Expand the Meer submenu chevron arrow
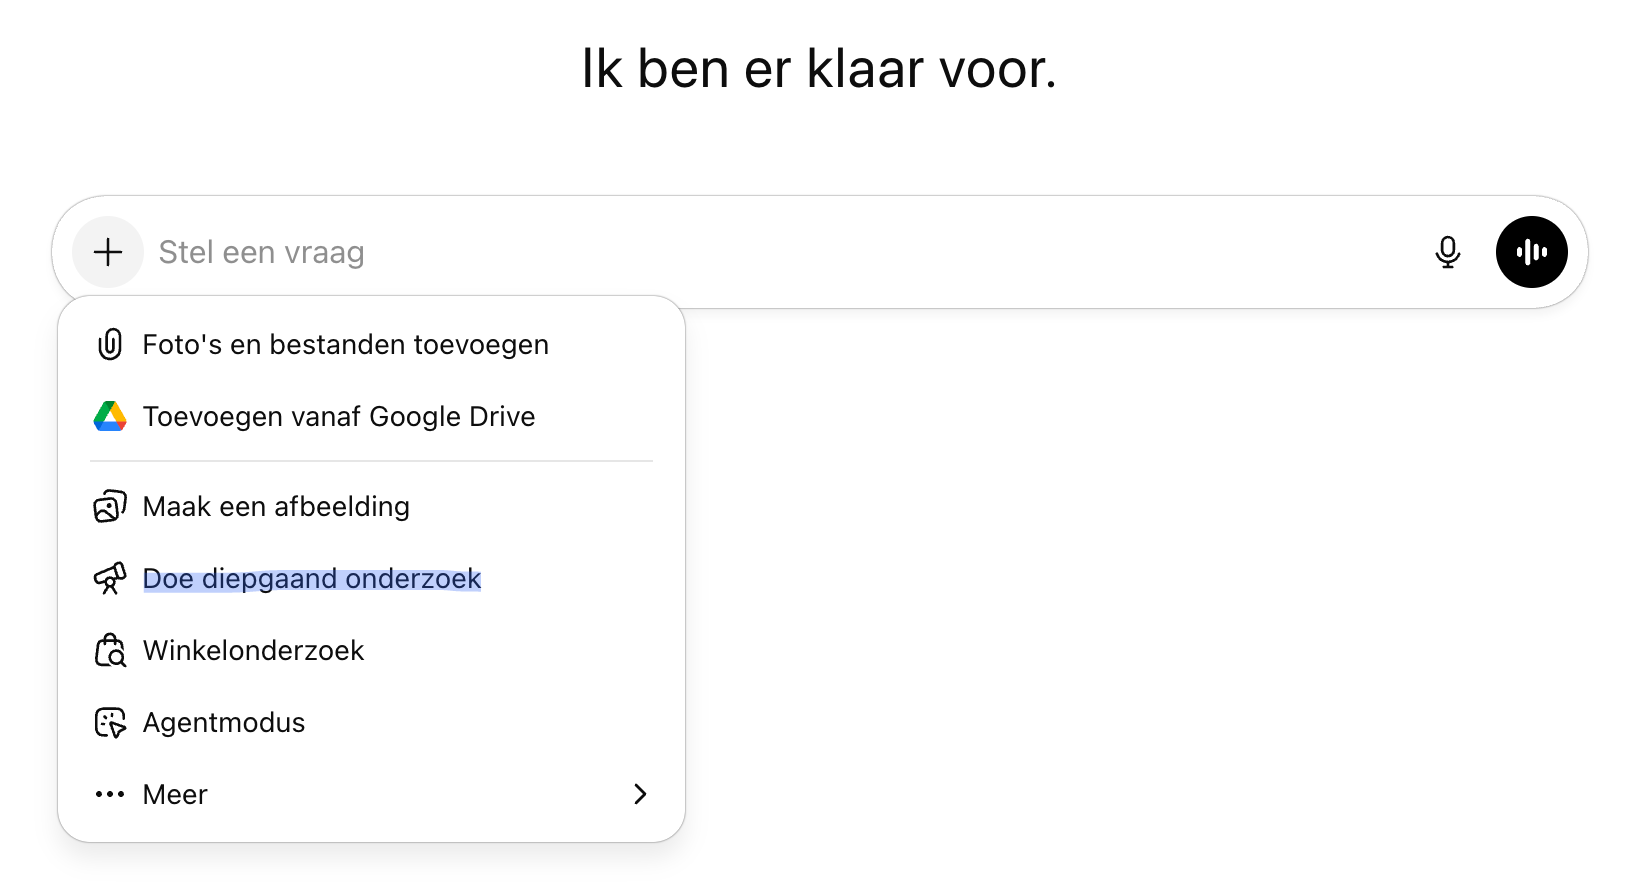The image size is (1646, 896). (640, 794)
